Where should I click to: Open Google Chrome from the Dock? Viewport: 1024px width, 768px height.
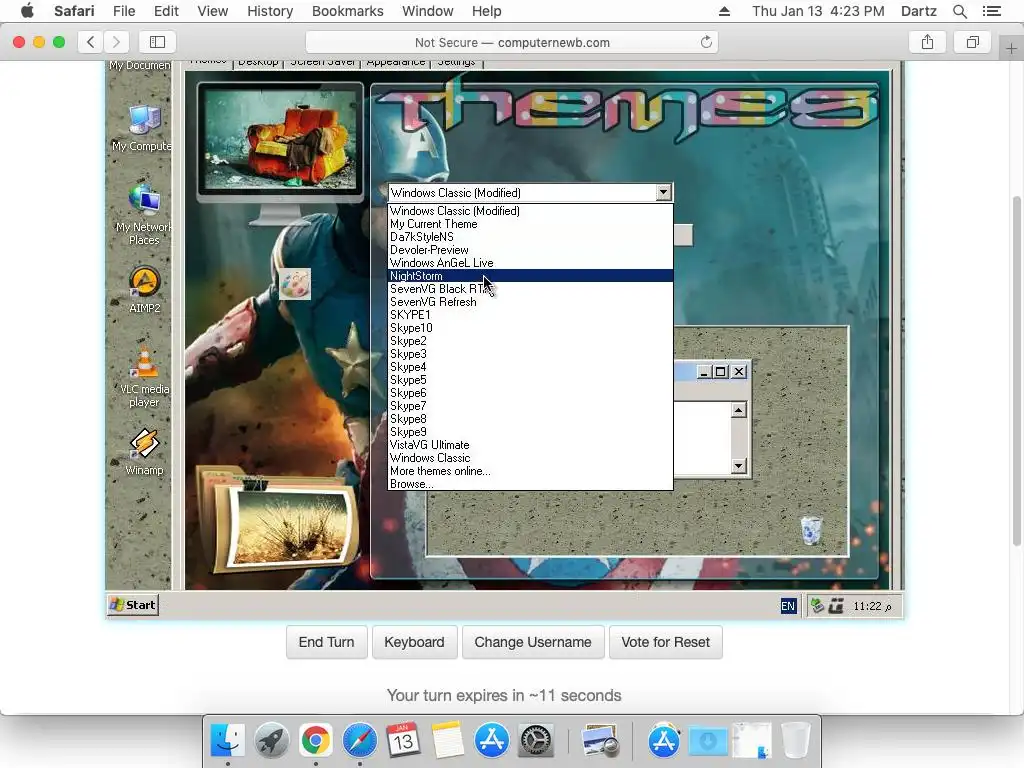coord(315,741)
